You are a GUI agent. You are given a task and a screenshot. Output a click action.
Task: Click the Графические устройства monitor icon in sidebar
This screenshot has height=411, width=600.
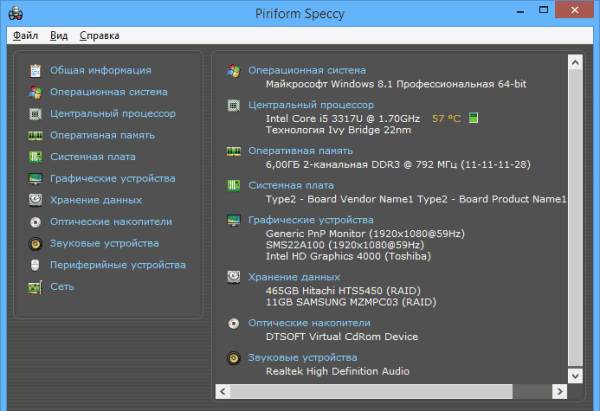pos(35,179)
